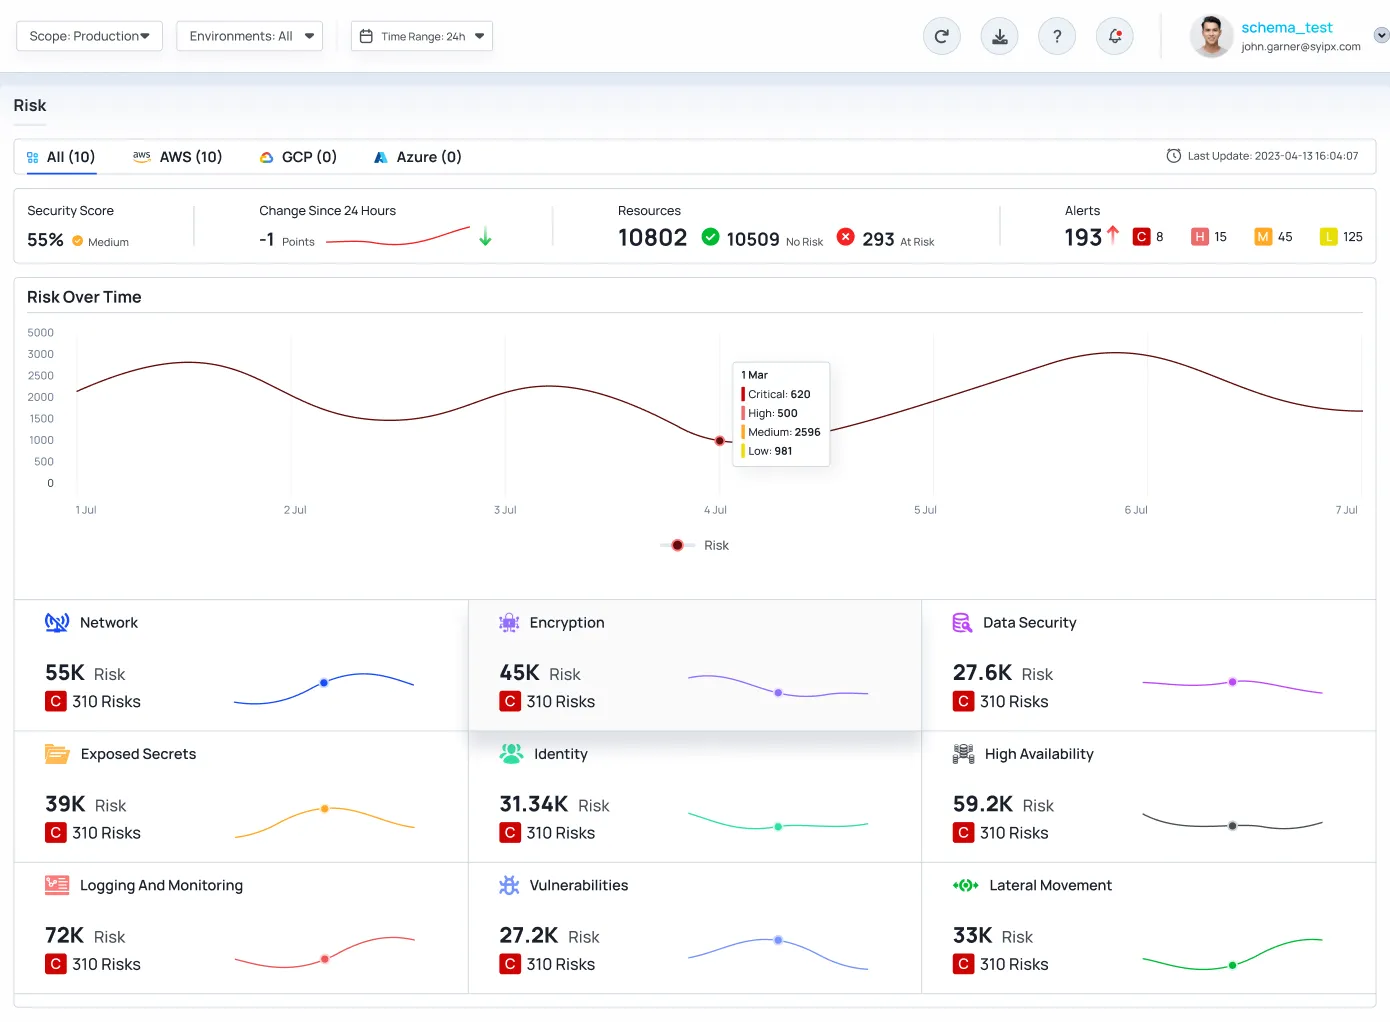Click the data point on Risk chart

(x=720, y=441)
